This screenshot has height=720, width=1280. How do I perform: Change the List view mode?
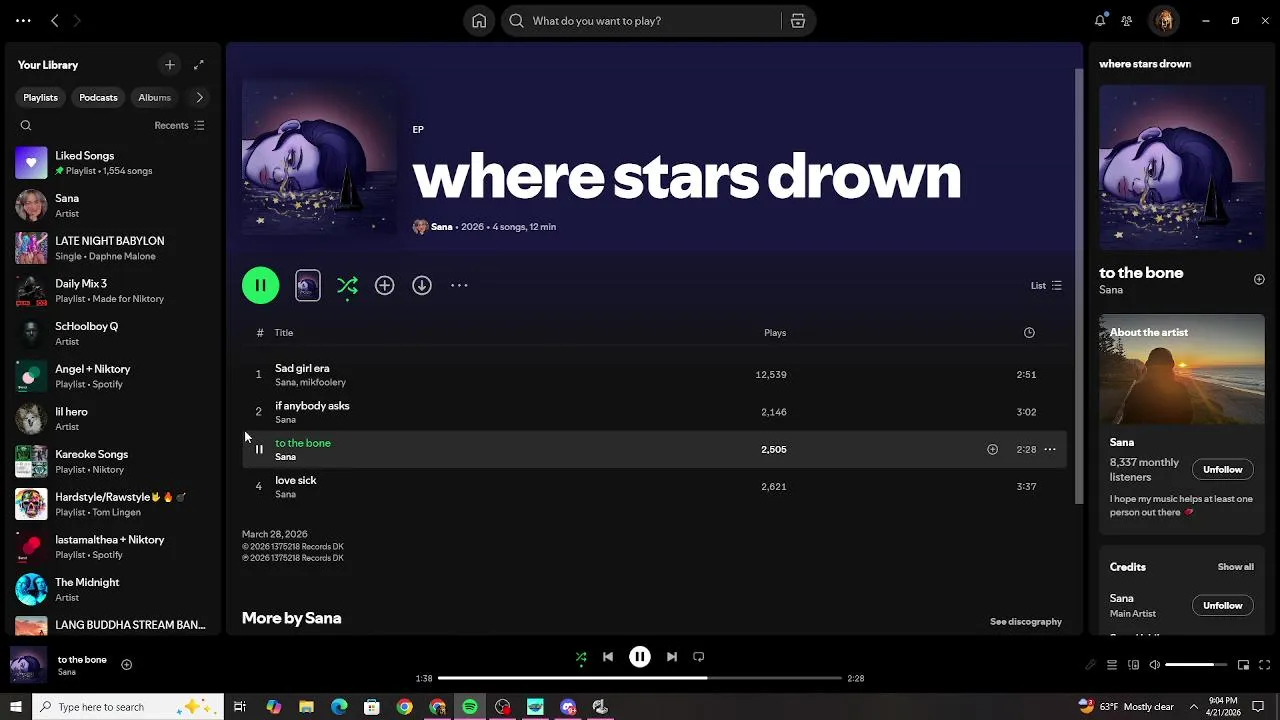click(1046, 286)
